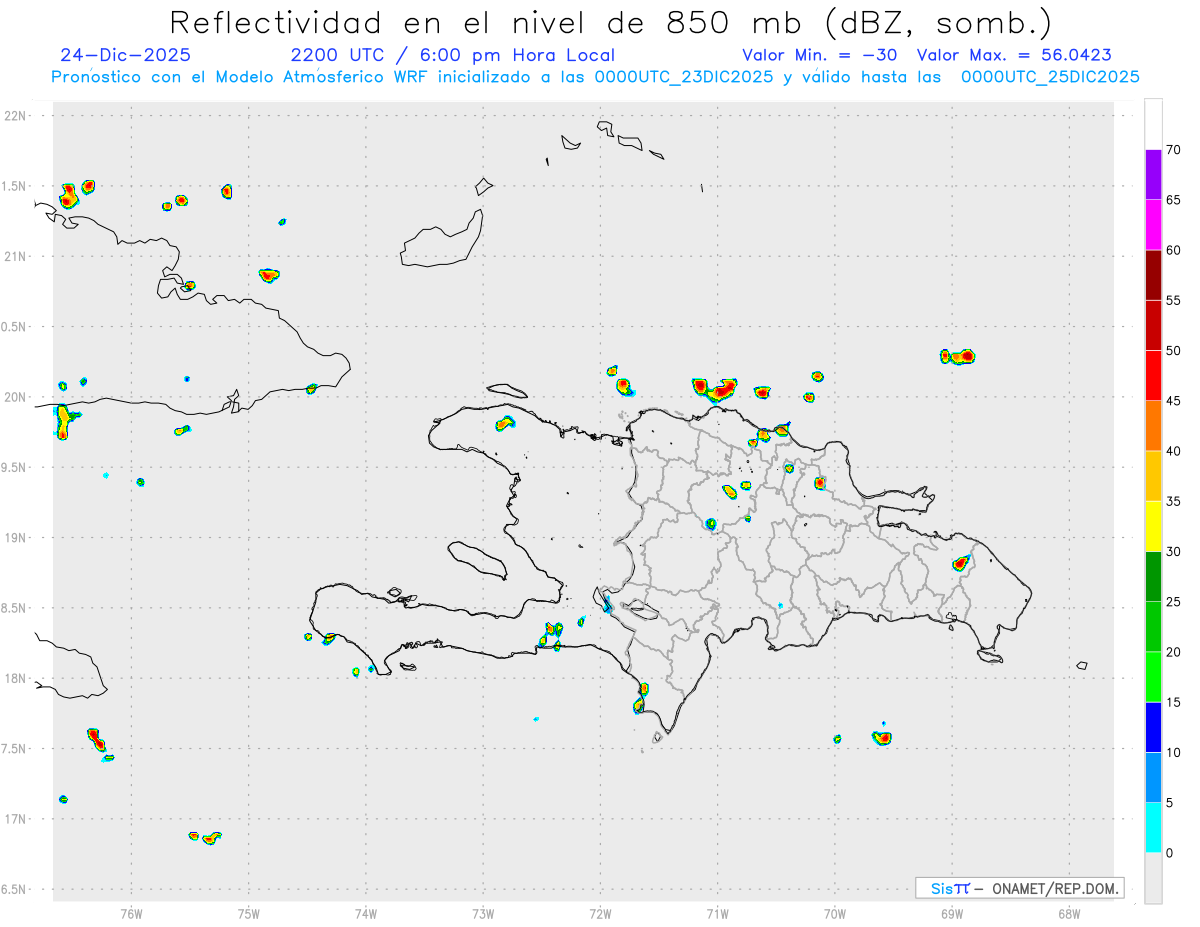
Task: Click the longitude label '71W'
Action: (x=717, y=913)
